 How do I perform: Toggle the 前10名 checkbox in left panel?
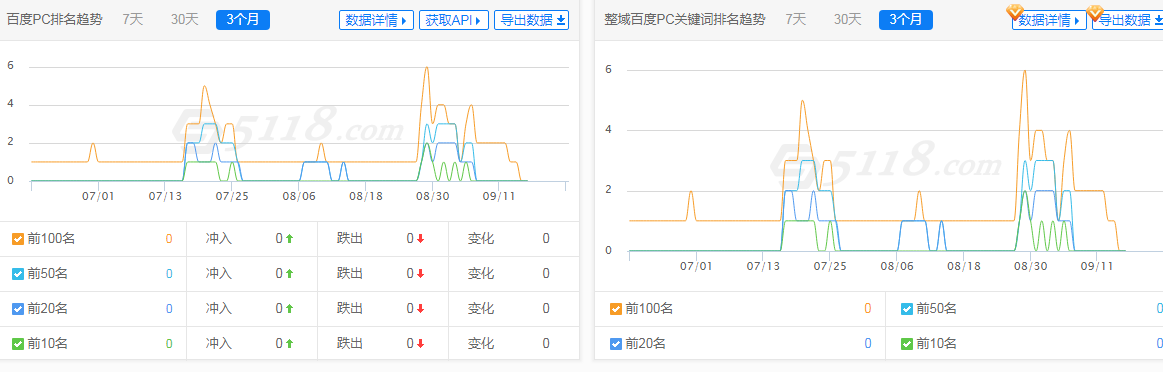18,344
